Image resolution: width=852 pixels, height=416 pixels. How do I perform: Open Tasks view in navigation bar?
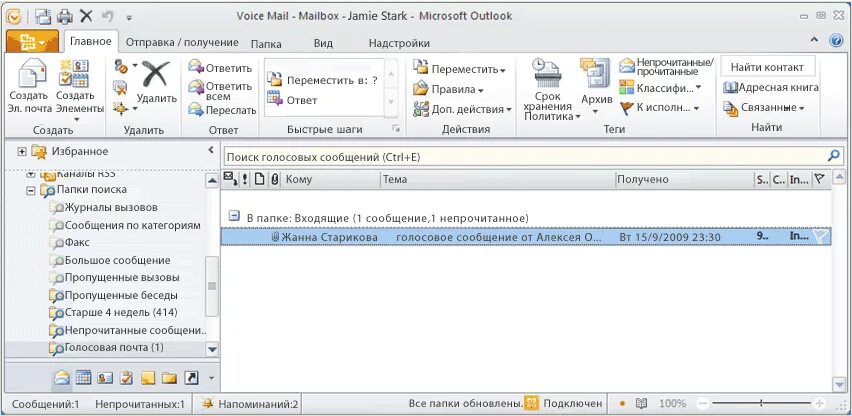[x=126, y=378]
